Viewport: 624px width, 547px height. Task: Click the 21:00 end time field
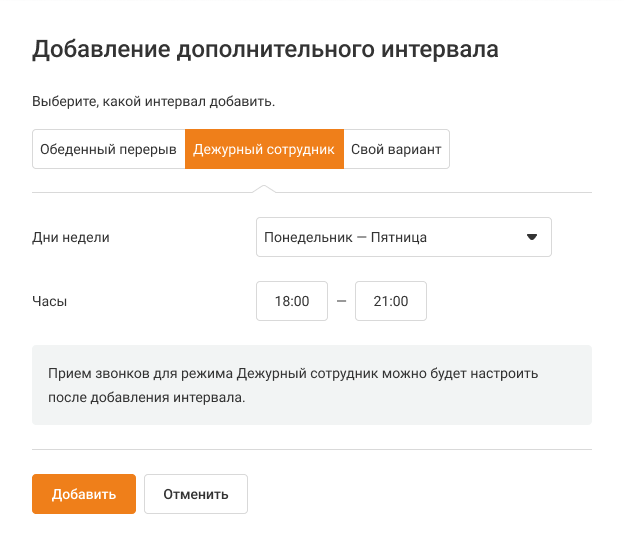tap(391, 301)
